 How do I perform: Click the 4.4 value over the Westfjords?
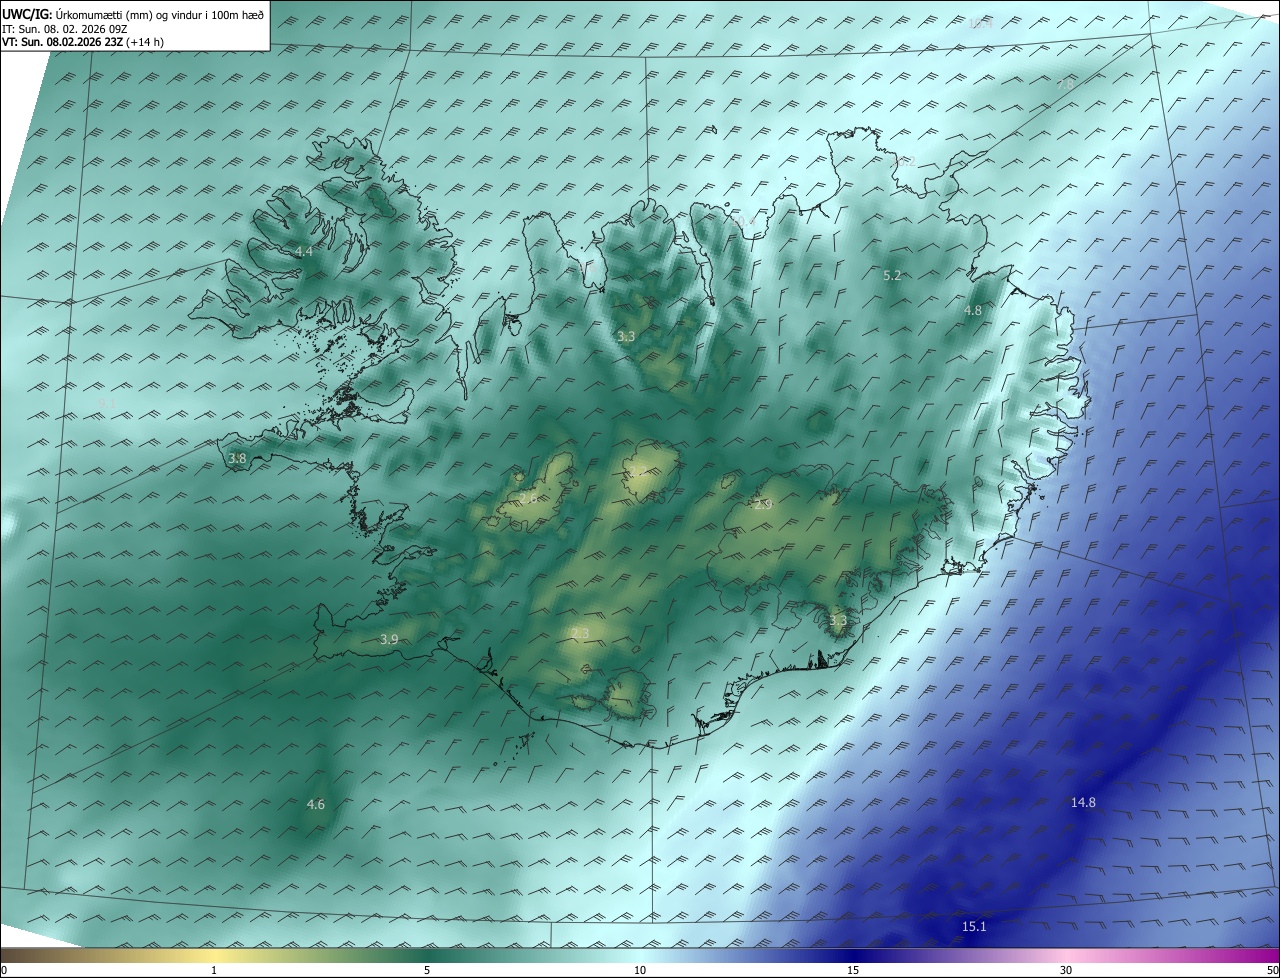pos(304,251)
